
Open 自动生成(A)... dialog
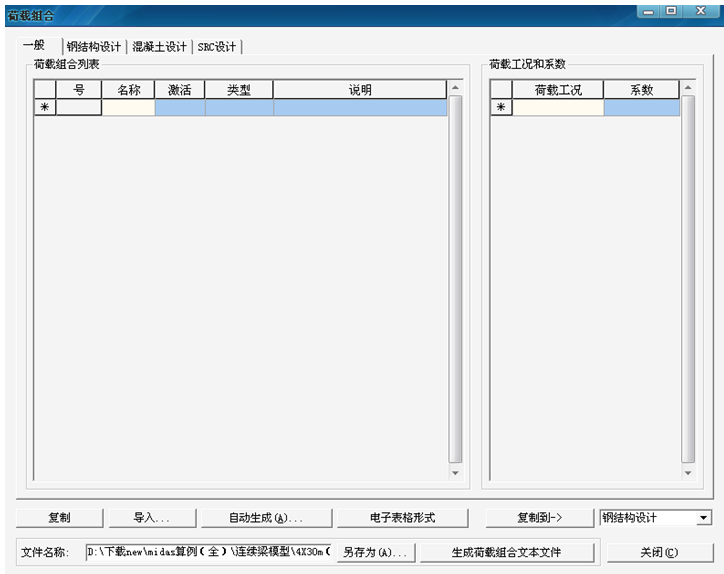coord(266,518)
